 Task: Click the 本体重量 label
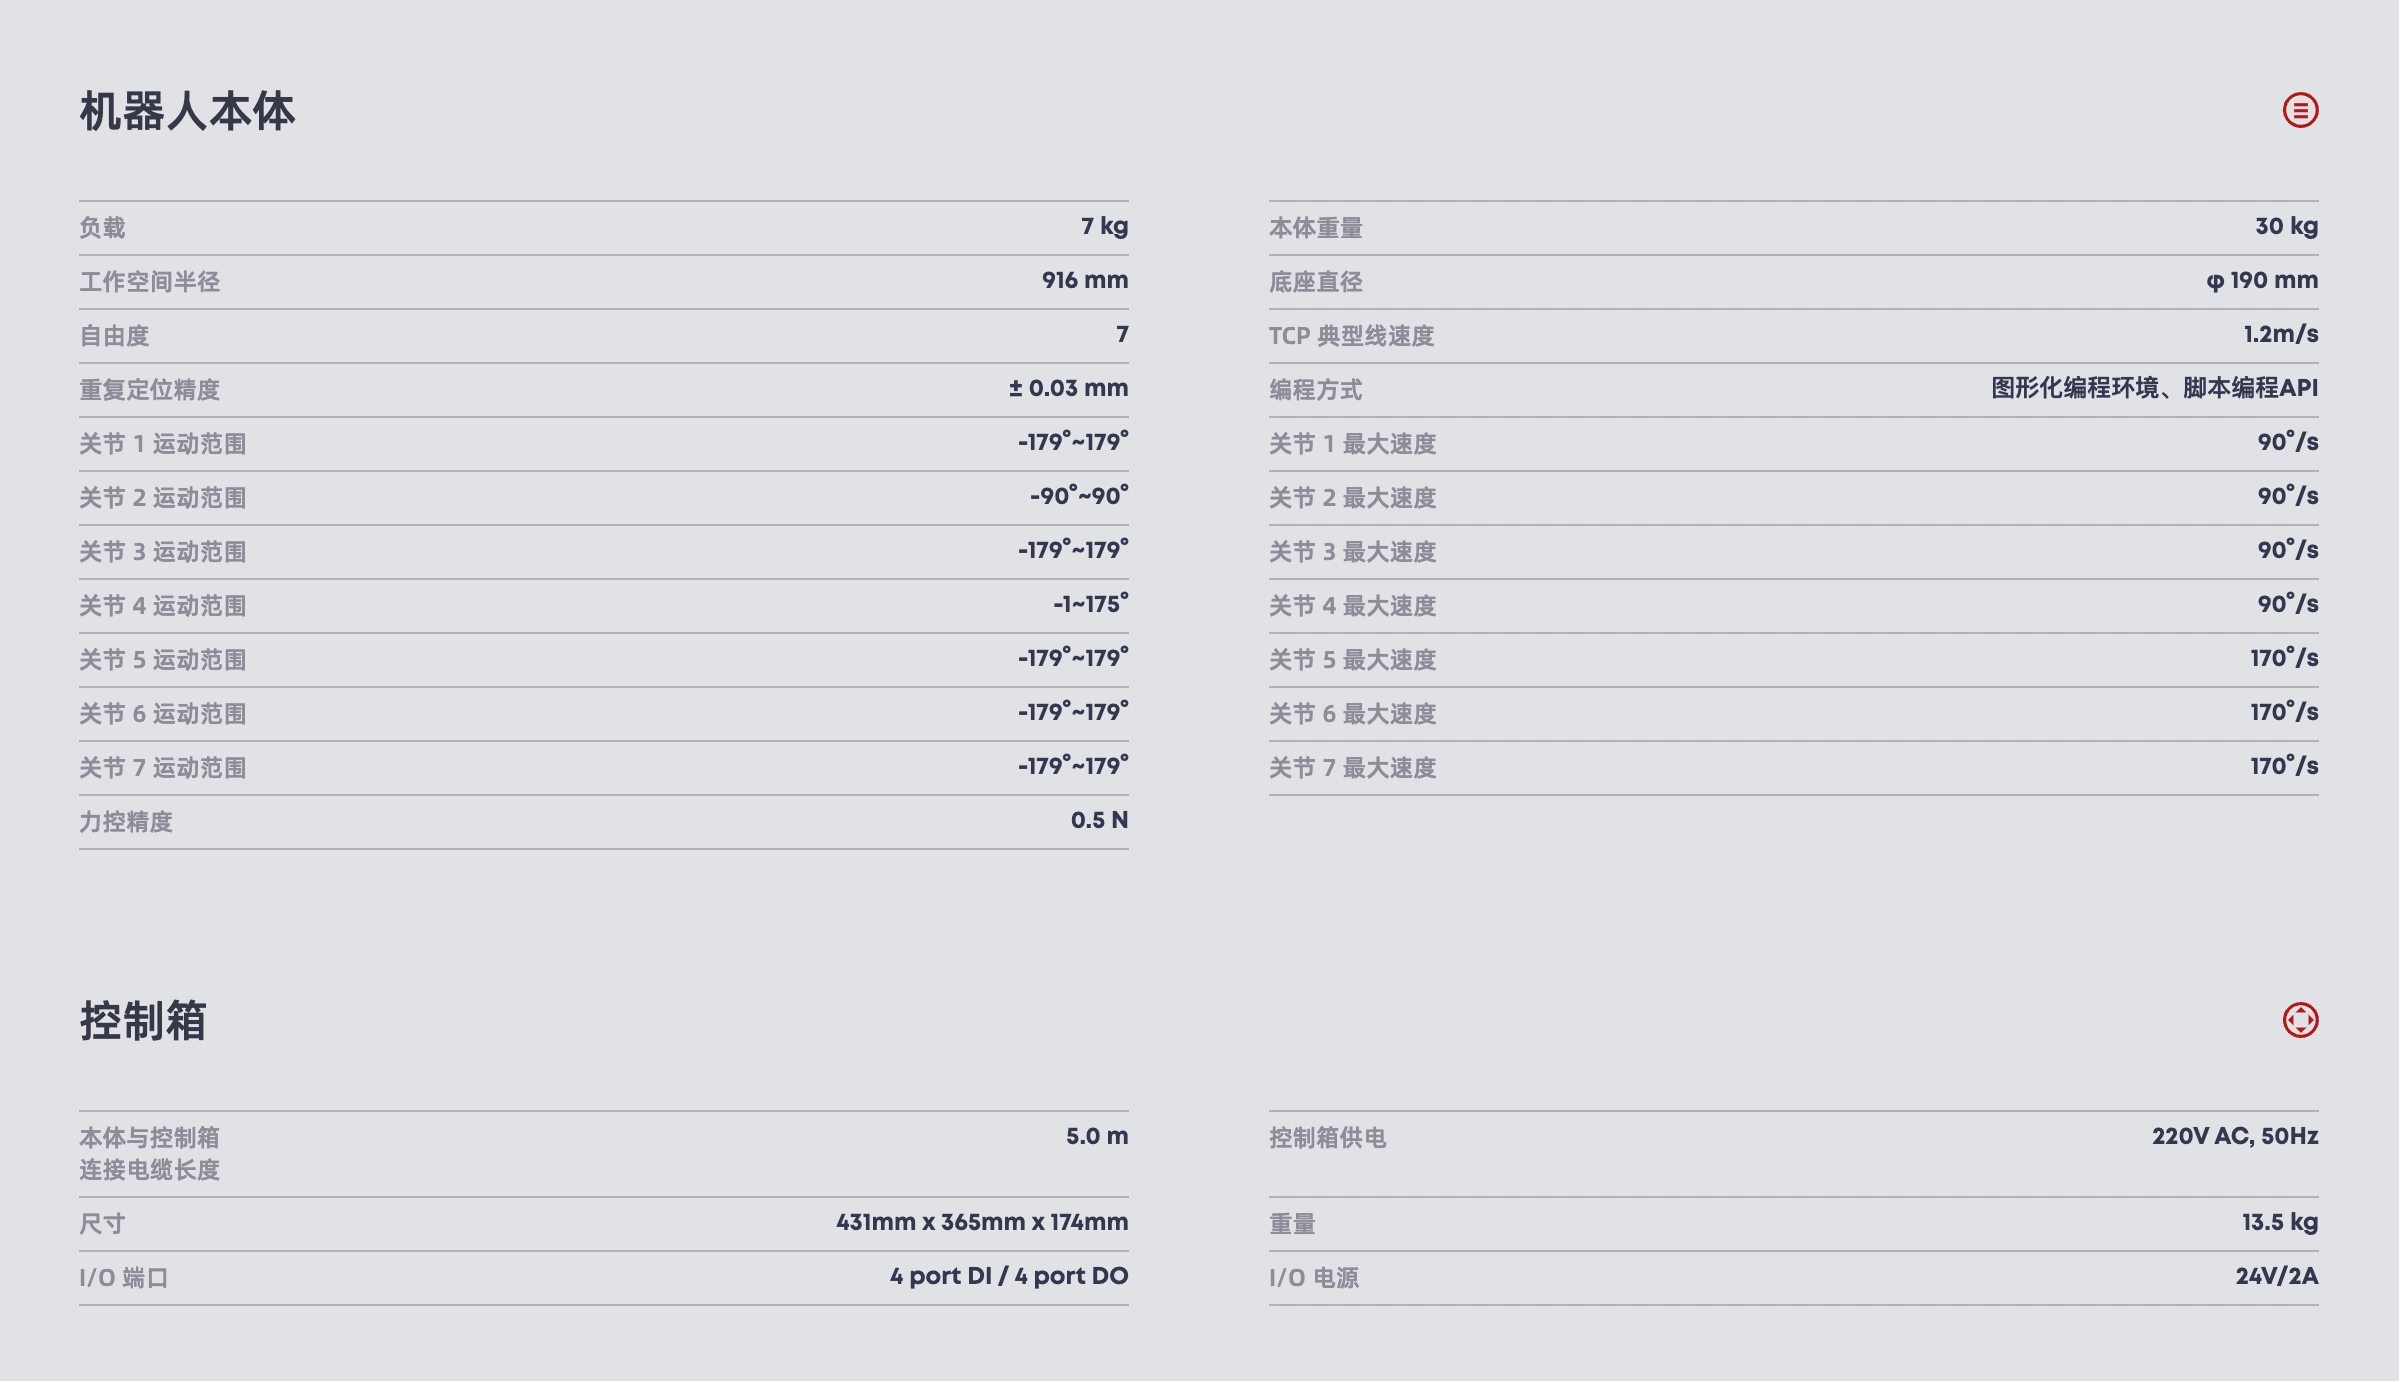[1316, 228]
